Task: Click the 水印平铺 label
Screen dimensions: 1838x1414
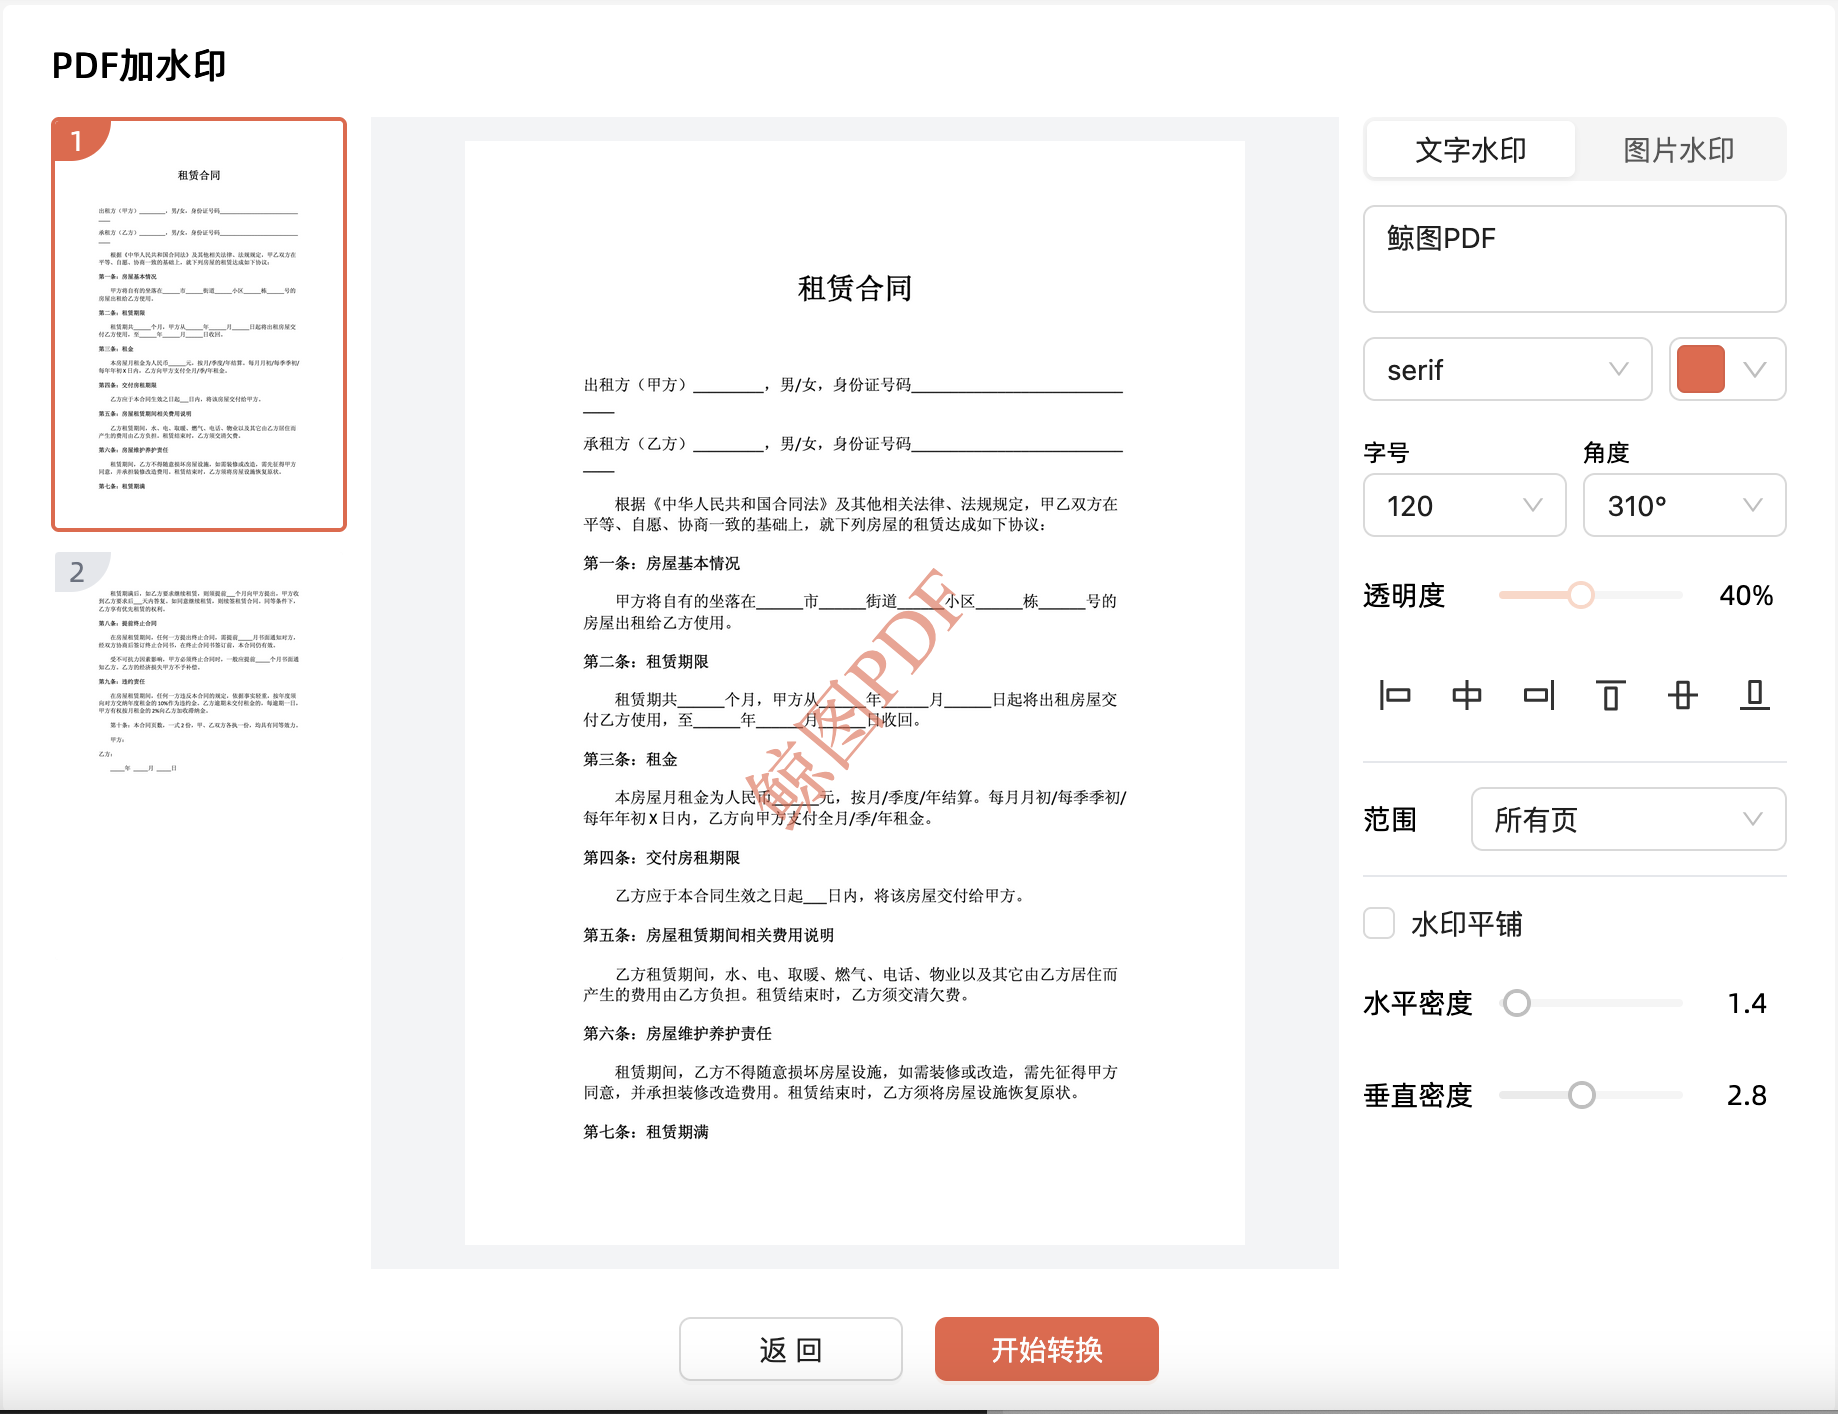Action: click(1466, 924)
